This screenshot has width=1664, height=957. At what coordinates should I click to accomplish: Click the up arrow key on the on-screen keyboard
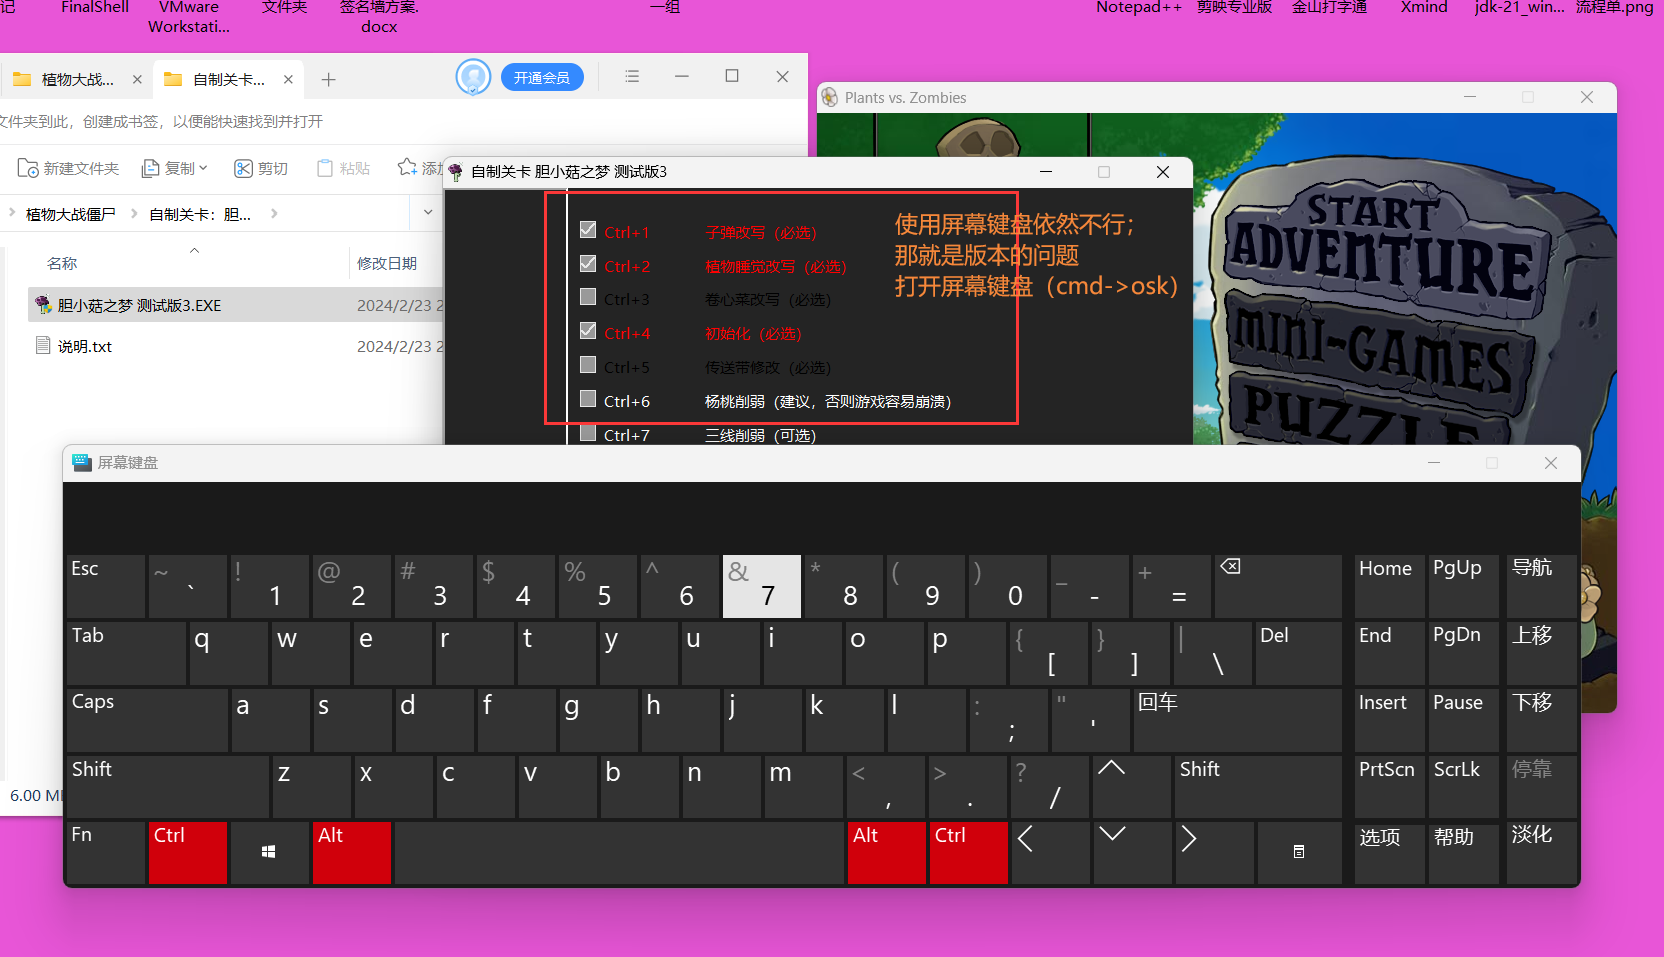(x=1132, y=786)
